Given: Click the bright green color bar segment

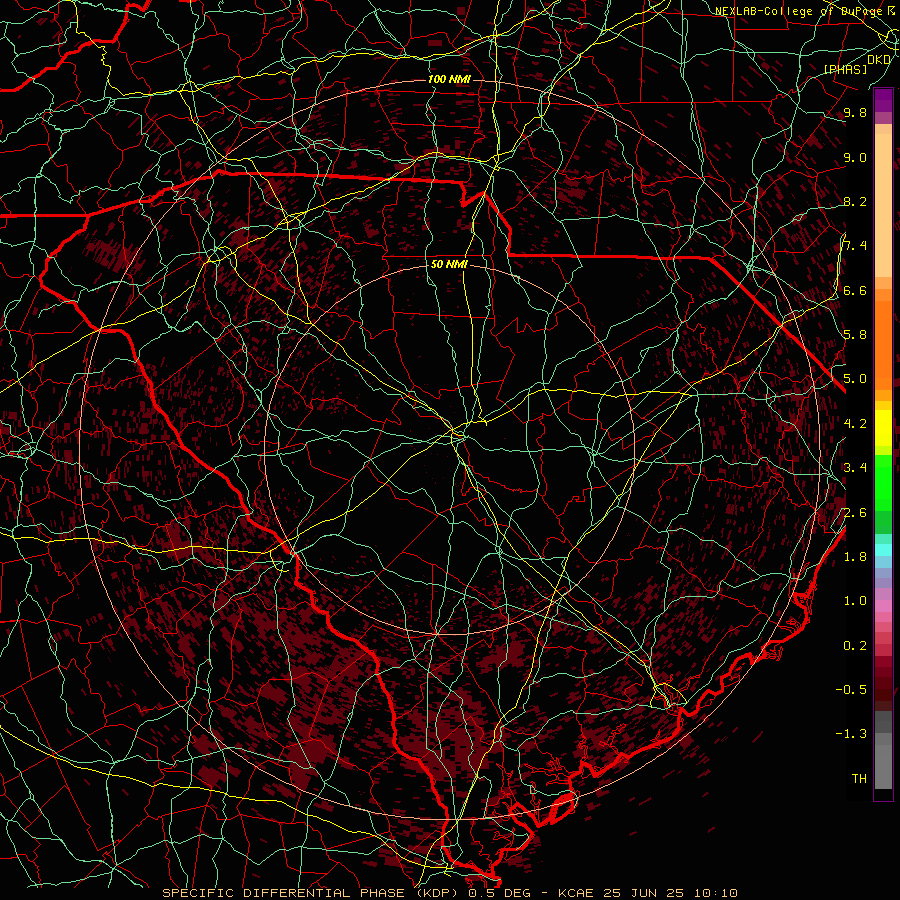Looking at the screenshot, I should pyautogui.click(x=883, y=483).
